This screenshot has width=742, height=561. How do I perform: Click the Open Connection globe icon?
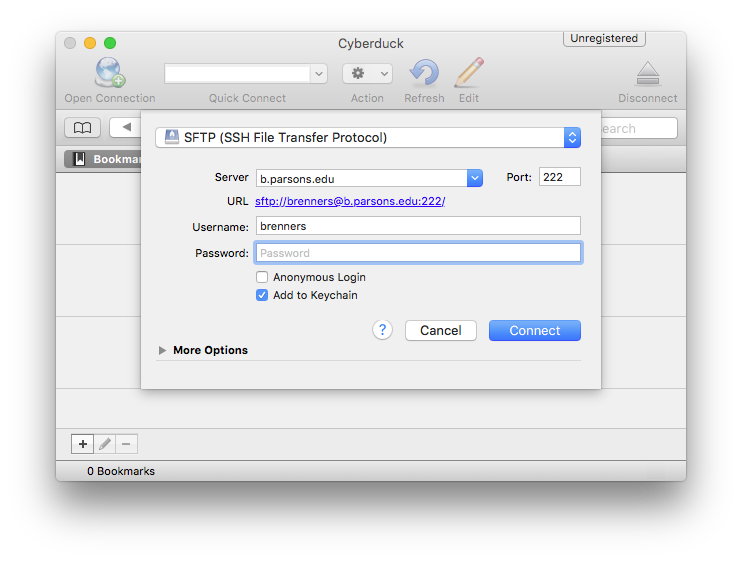click(x=110, y=72)
